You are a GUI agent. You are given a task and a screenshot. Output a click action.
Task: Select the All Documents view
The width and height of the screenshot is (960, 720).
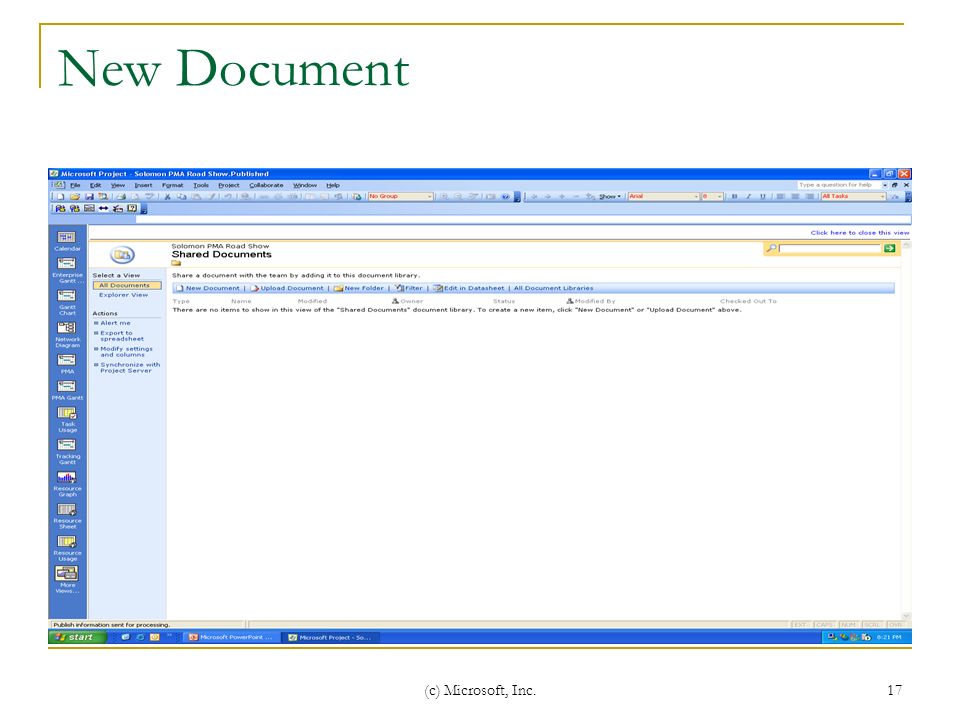point(127,285)
